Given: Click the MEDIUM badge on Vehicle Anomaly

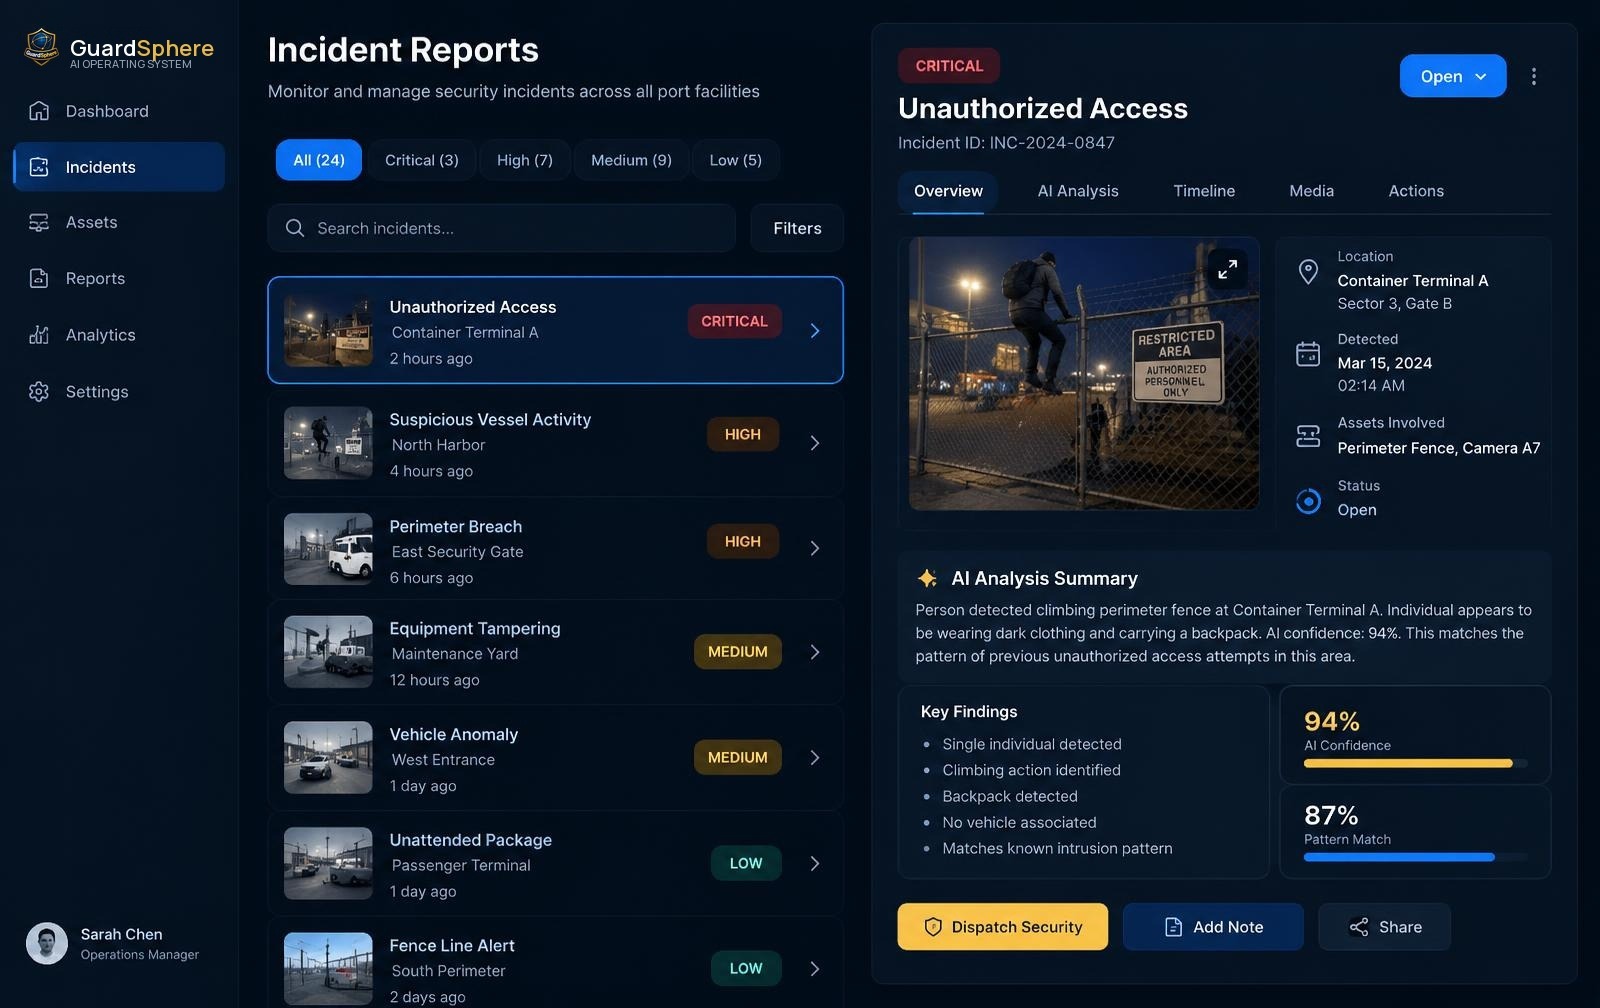Looking at the screenshot, I should (x=738, y=757).
